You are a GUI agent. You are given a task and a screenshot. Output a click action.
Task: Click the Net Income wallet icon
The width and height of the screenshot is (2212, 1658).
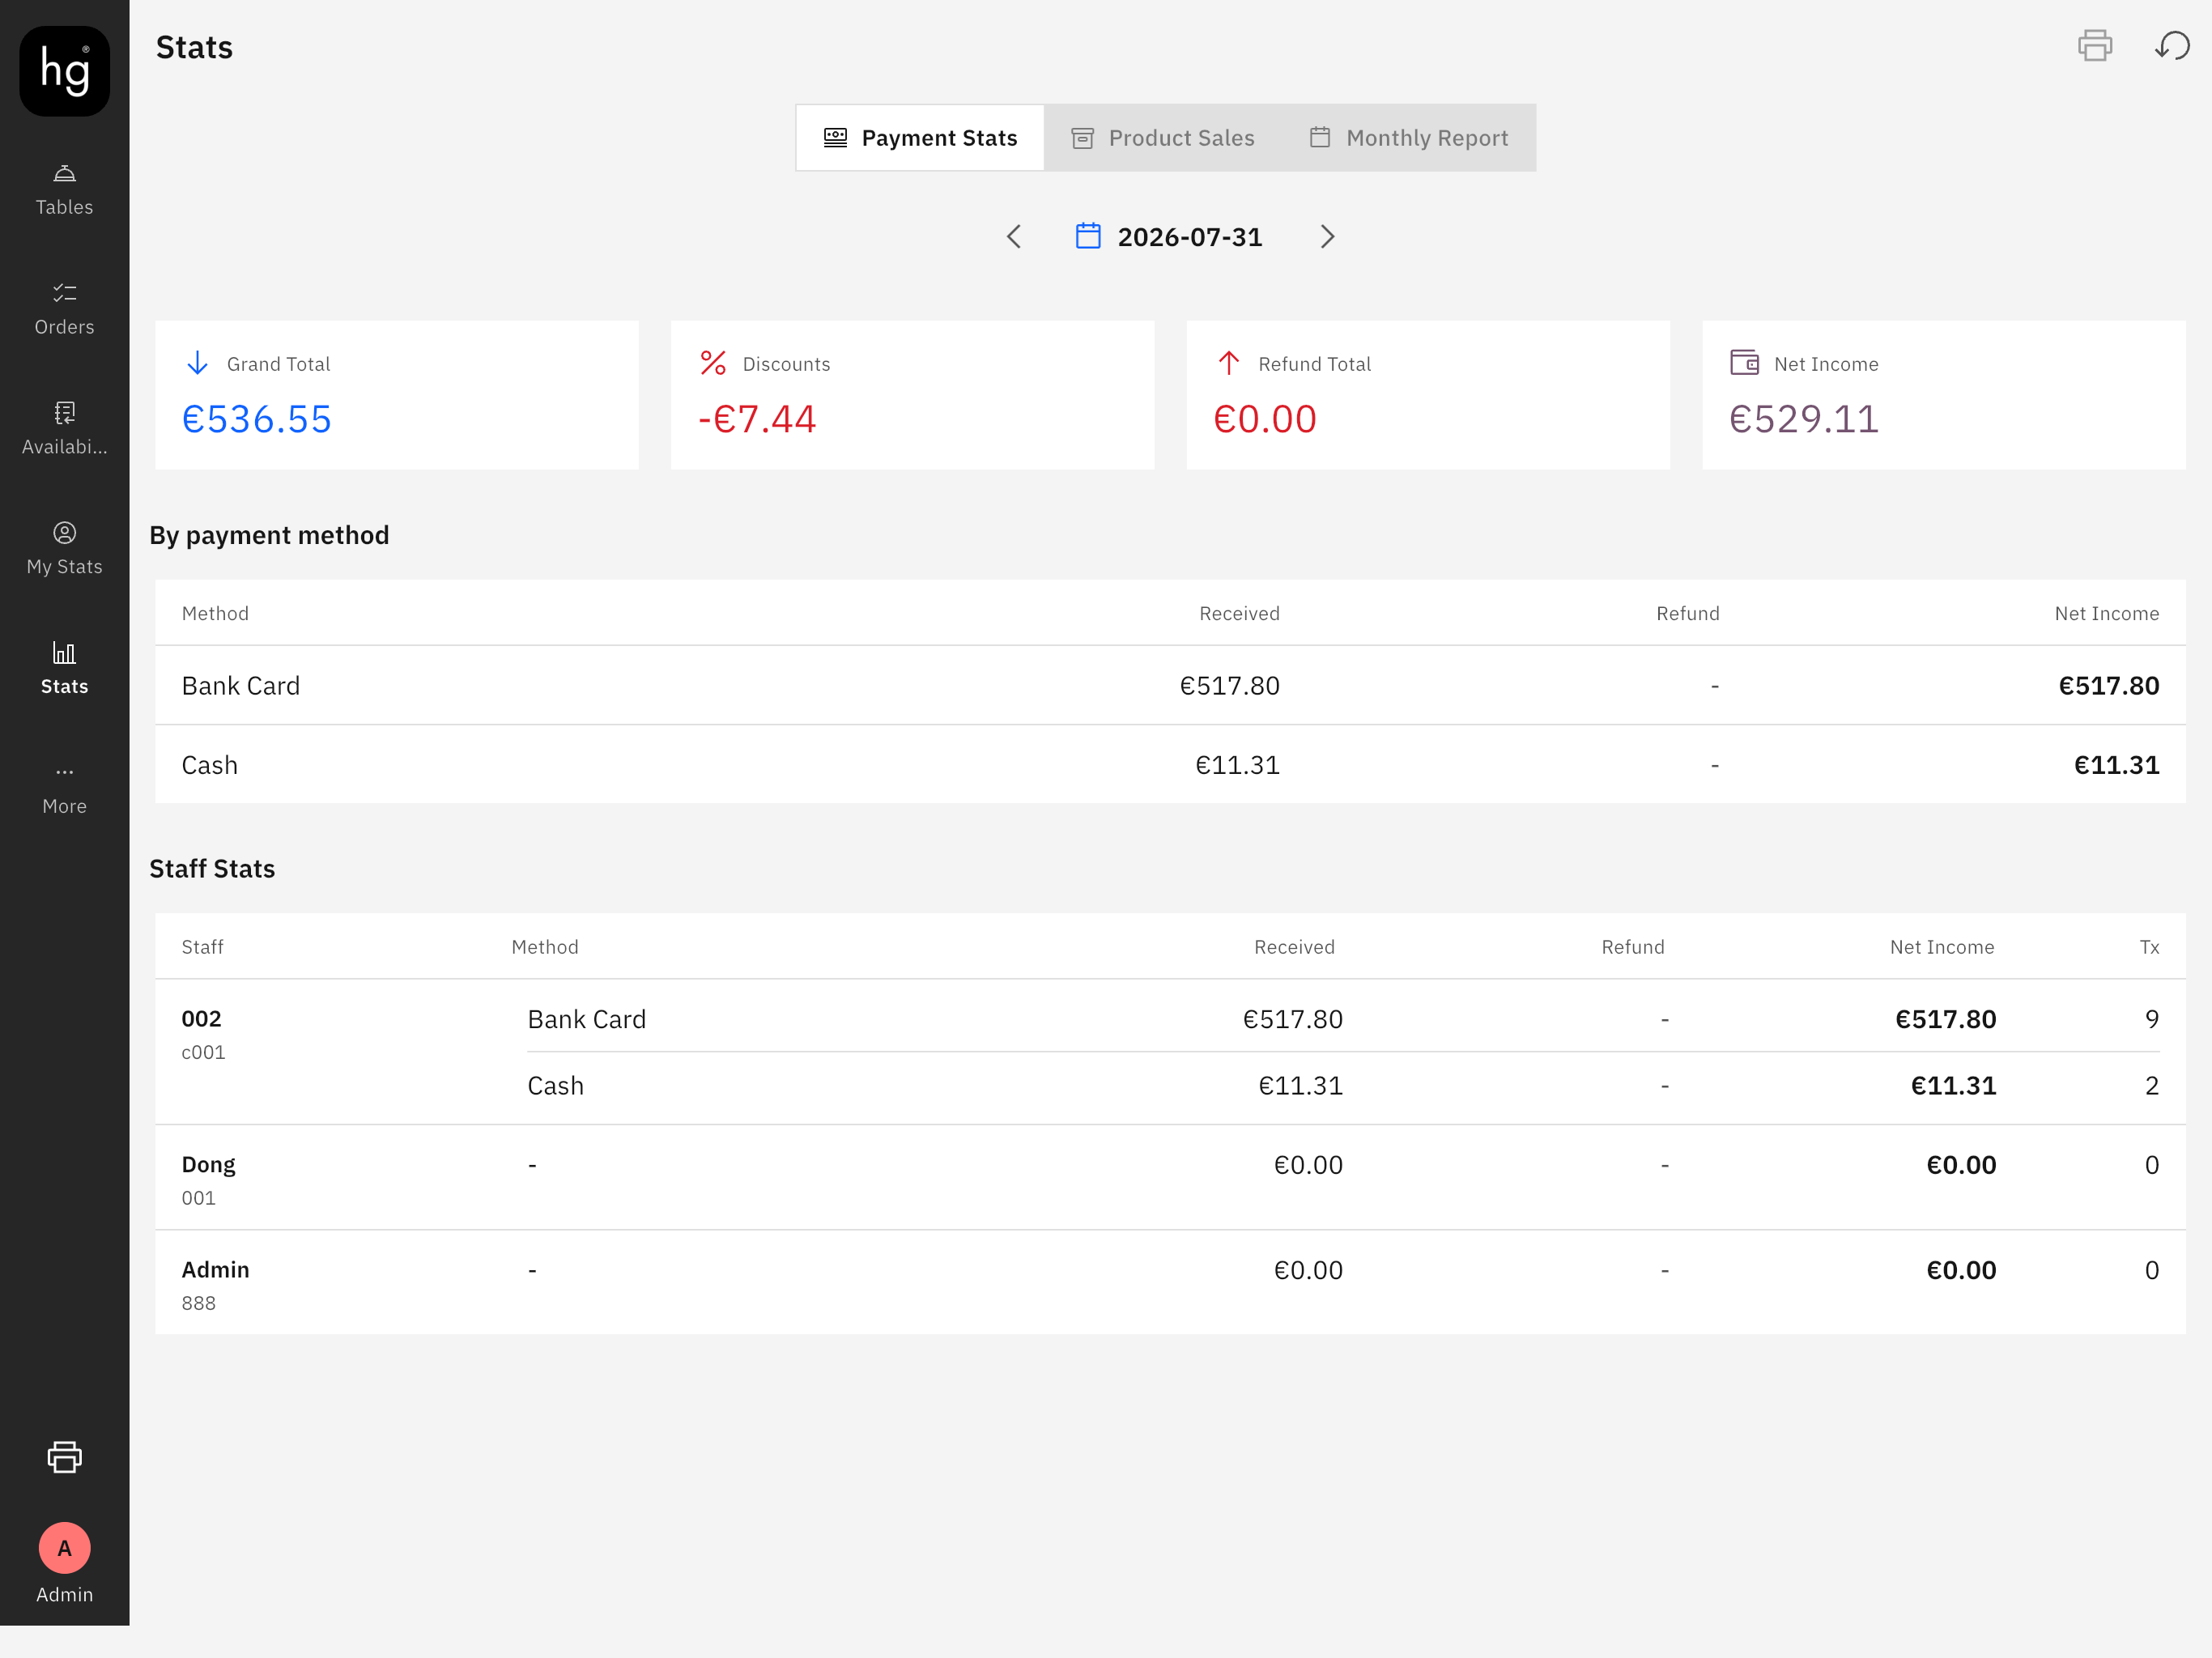pyautogui.click(x=1745, y=362)
